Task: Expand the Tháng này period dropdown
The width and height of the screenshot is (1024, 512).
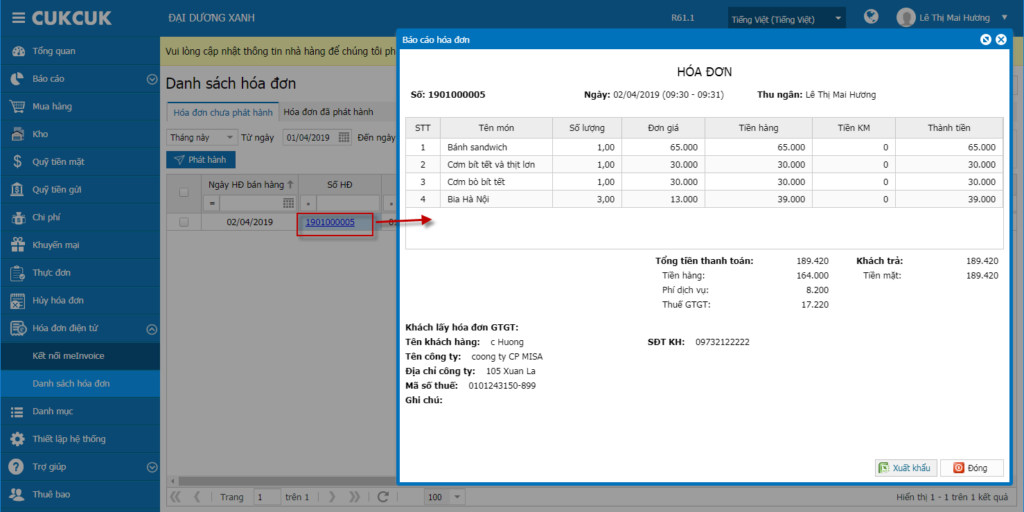Action: (x=202, y=138)
